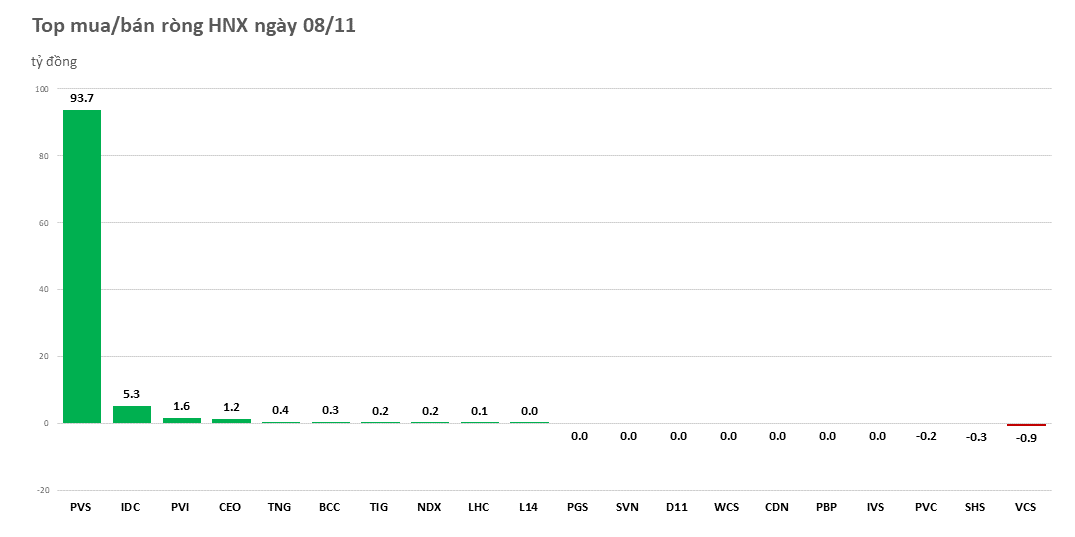
Task: Click the -0.9 data label for VCS
Action: pyautogui.click(x=1026, y=438)
